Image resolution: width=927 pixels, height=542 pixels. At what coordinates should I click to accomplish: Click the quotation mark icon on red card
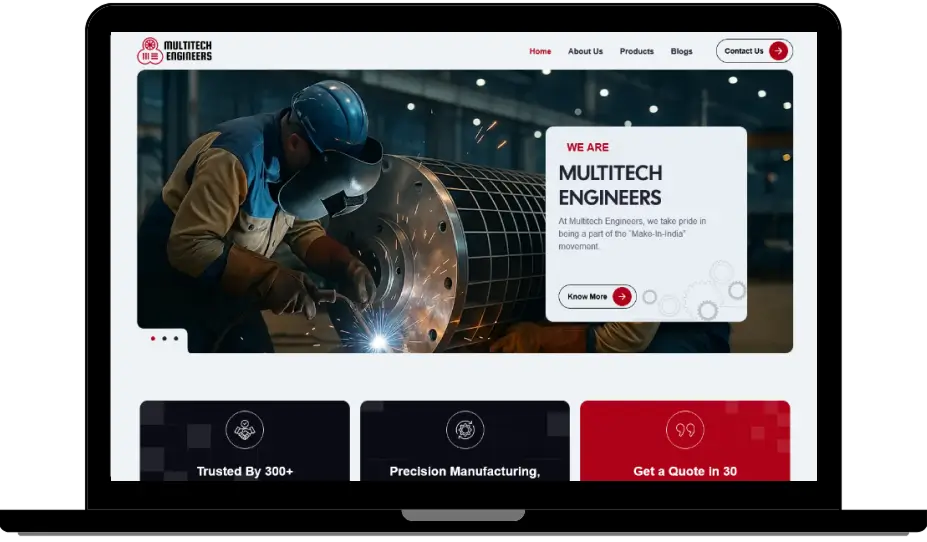[x=685, y=430]
